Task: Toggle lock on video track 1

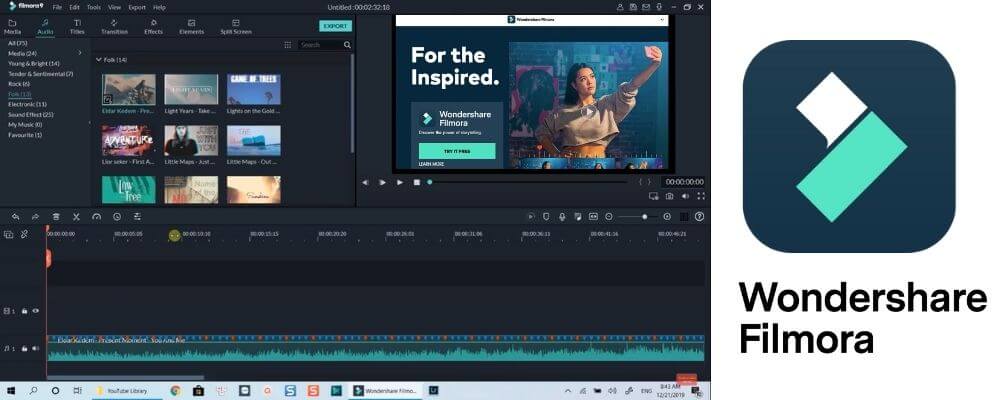Action: coord(25,311)
